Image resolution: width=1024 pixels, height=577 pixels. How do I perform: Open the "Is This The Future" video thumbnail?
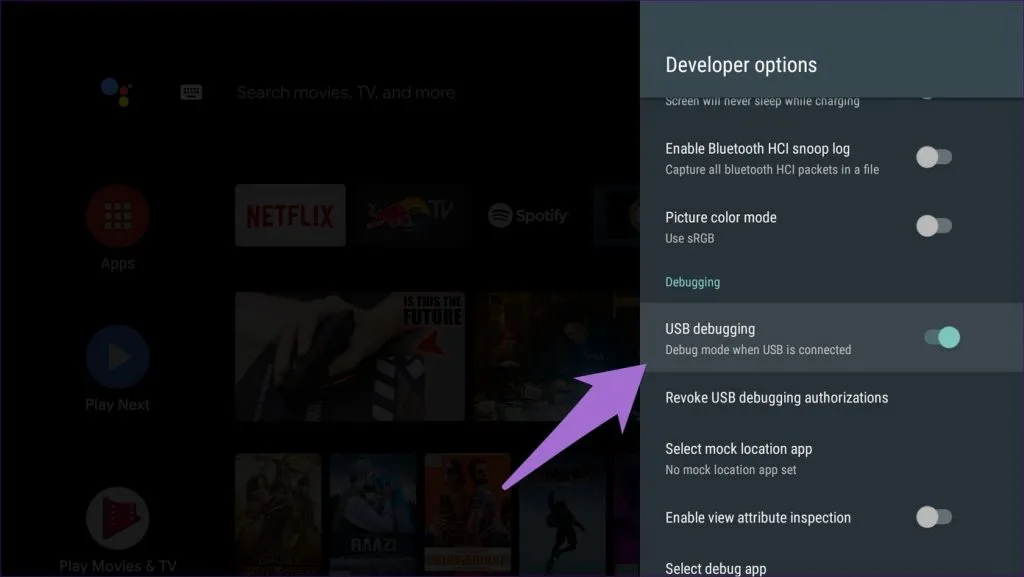[350, 356]
